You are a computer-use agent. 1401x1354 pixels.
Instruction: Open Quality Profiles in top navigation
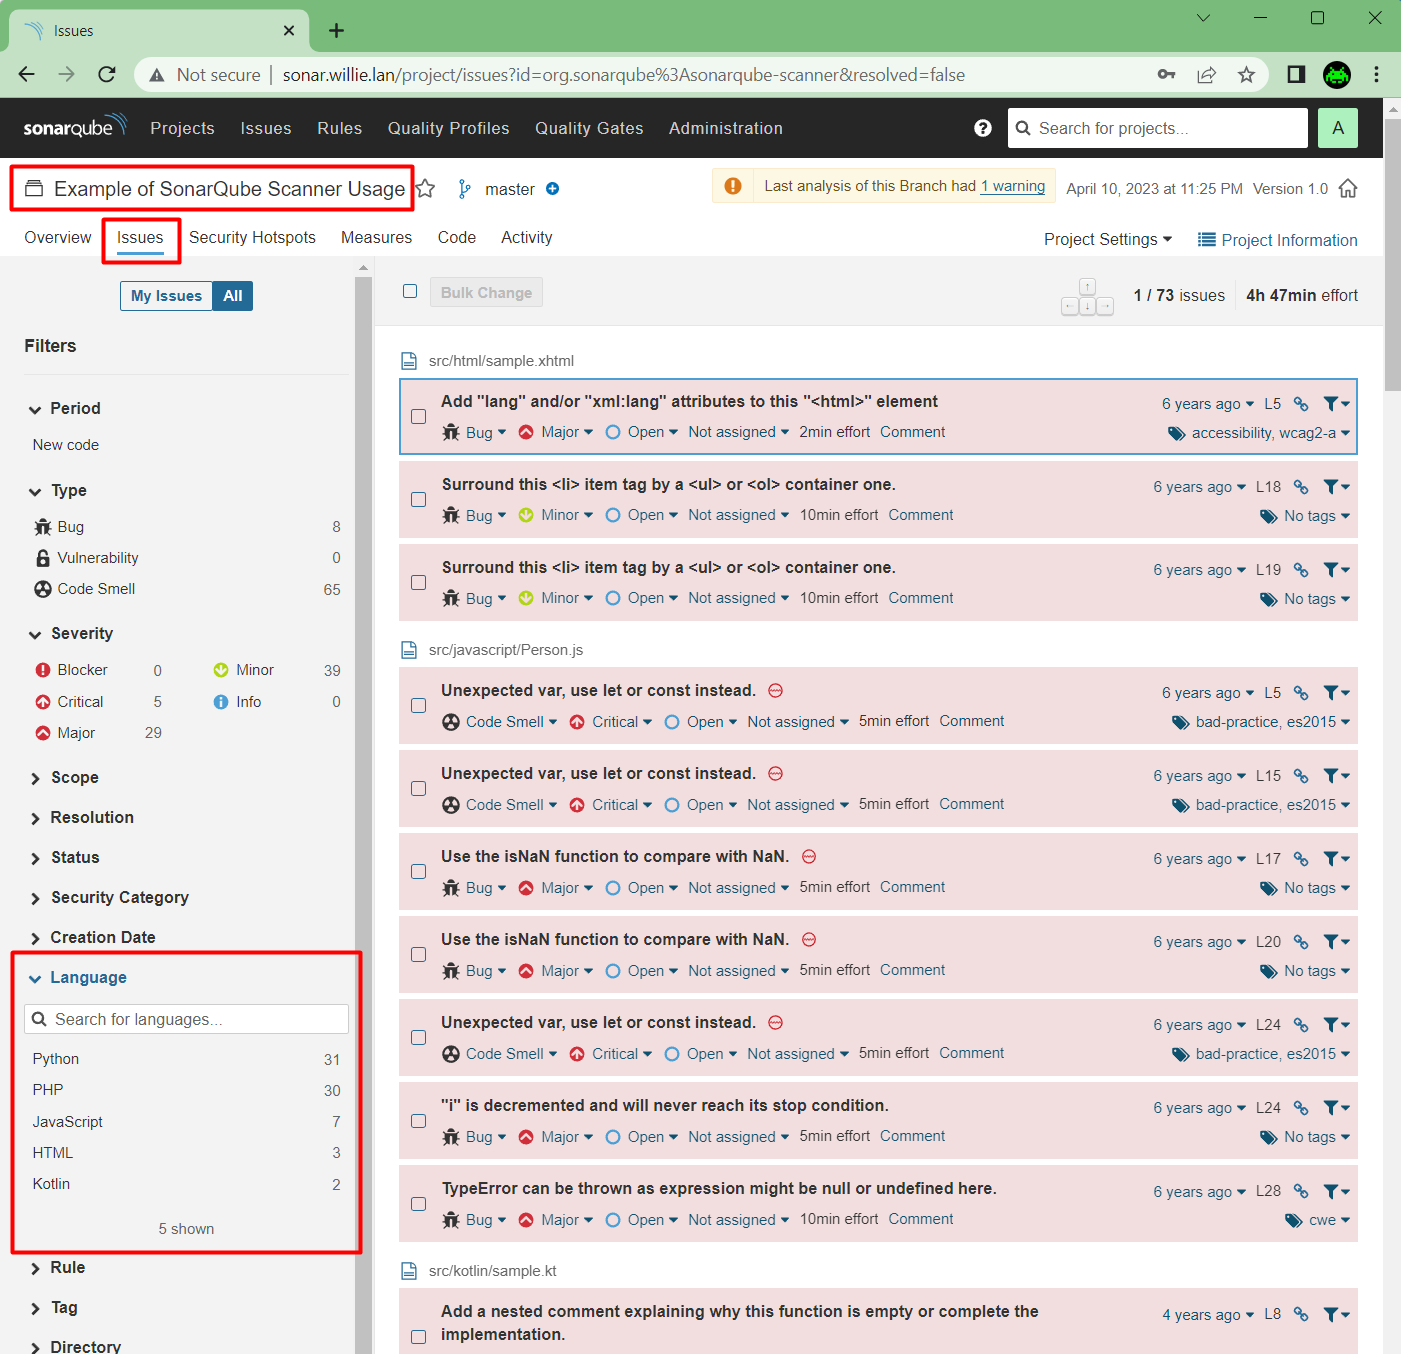coord(448,128)
